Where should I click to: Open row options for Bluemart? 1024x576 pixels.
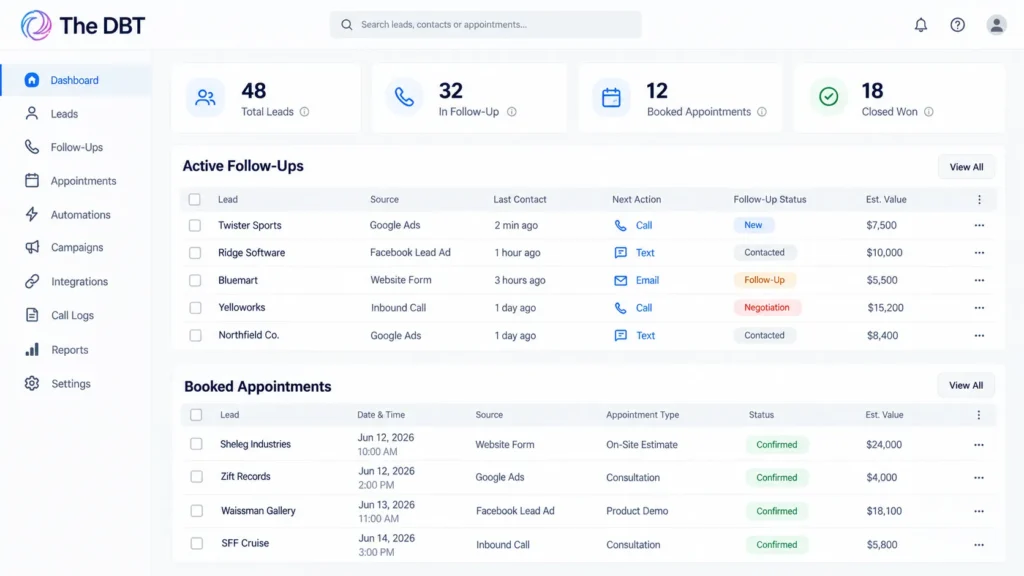[x=979, y=280]
